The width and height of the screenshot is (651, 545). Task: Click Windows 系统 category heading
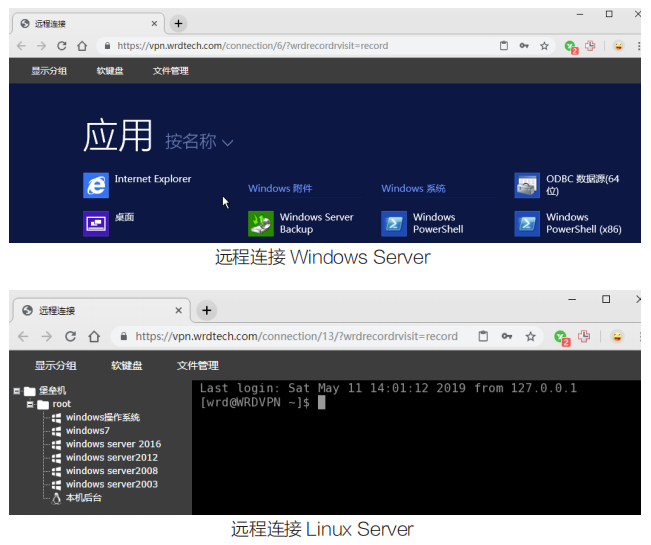click(x=414, y=188)
